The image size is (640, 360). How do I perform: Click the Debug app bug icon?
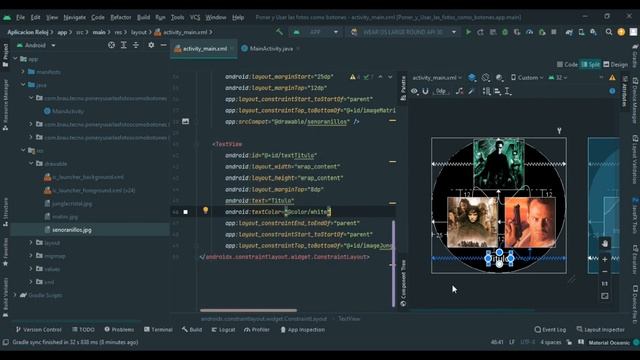(505, 32)
